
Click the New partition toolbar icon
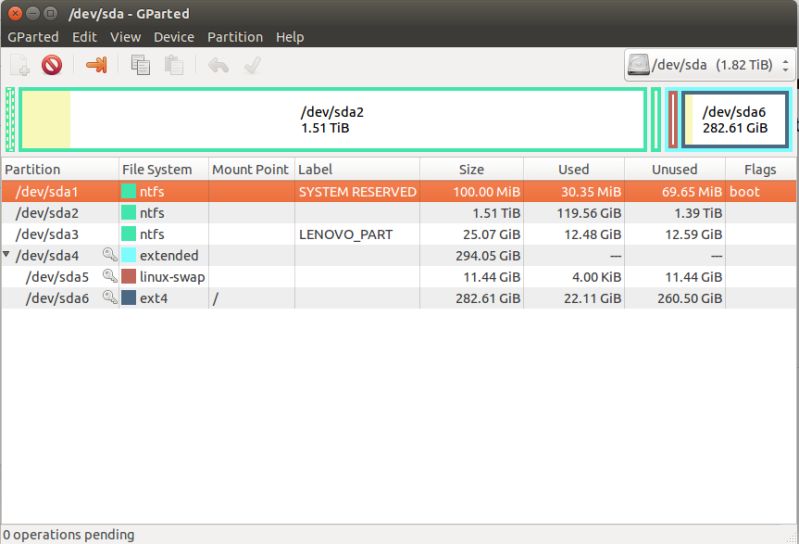point(20,66)
